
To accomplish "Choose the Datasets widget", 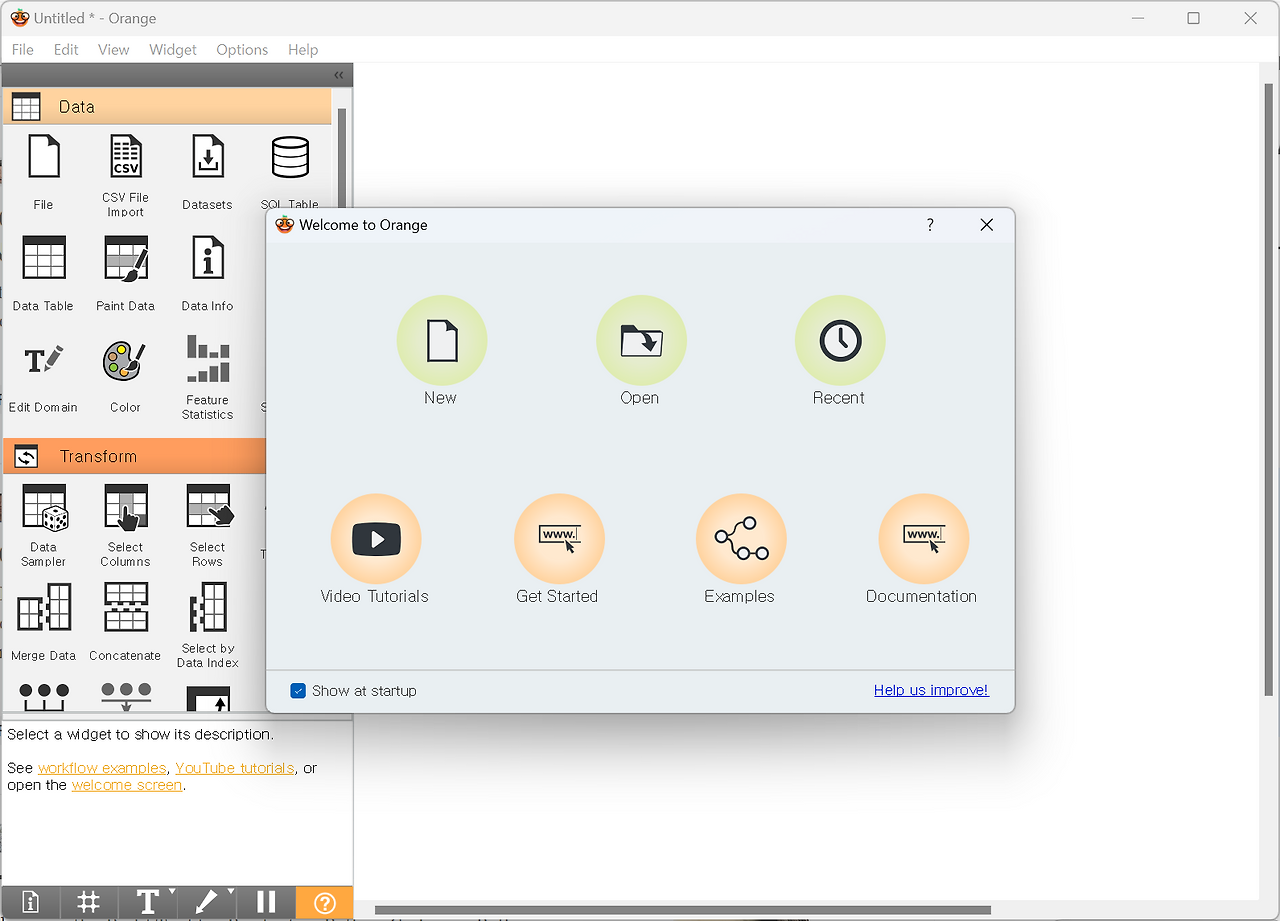I will [207, 172].
